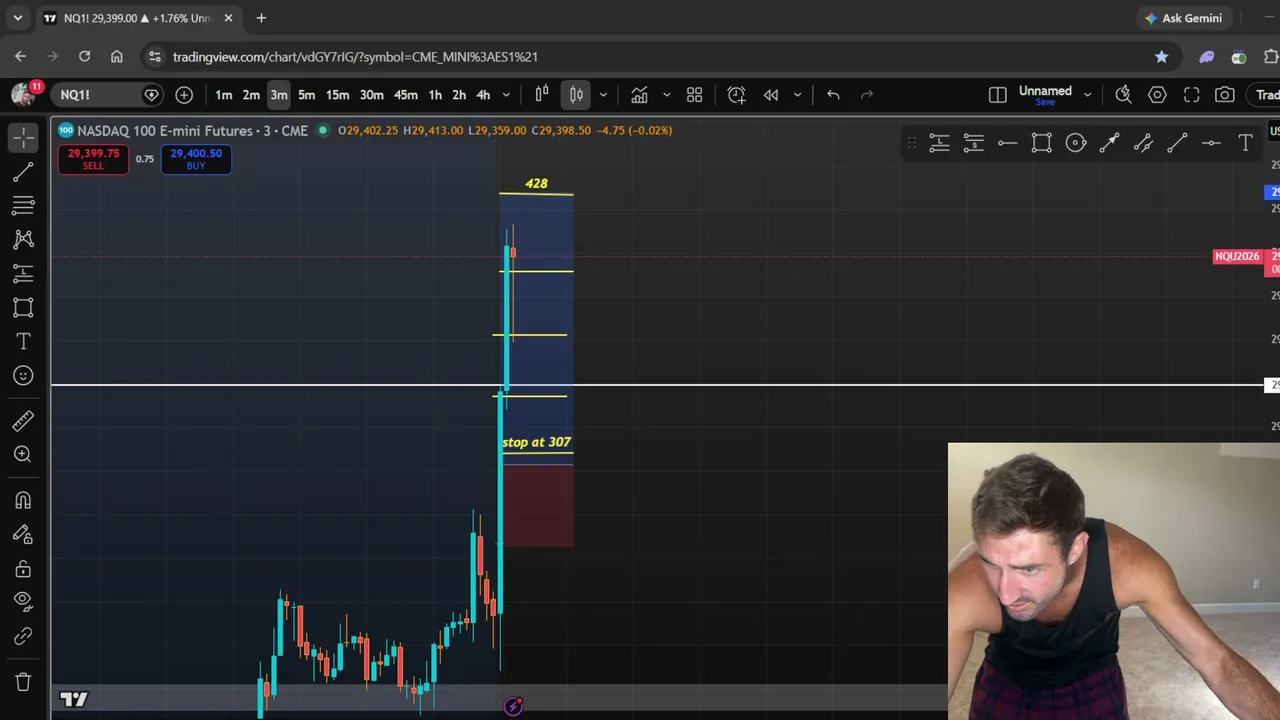The height and width of the screenshot is (720, 1280).
Task: Expand the indicators favorites dropdown
Action: tap(666, 95)
